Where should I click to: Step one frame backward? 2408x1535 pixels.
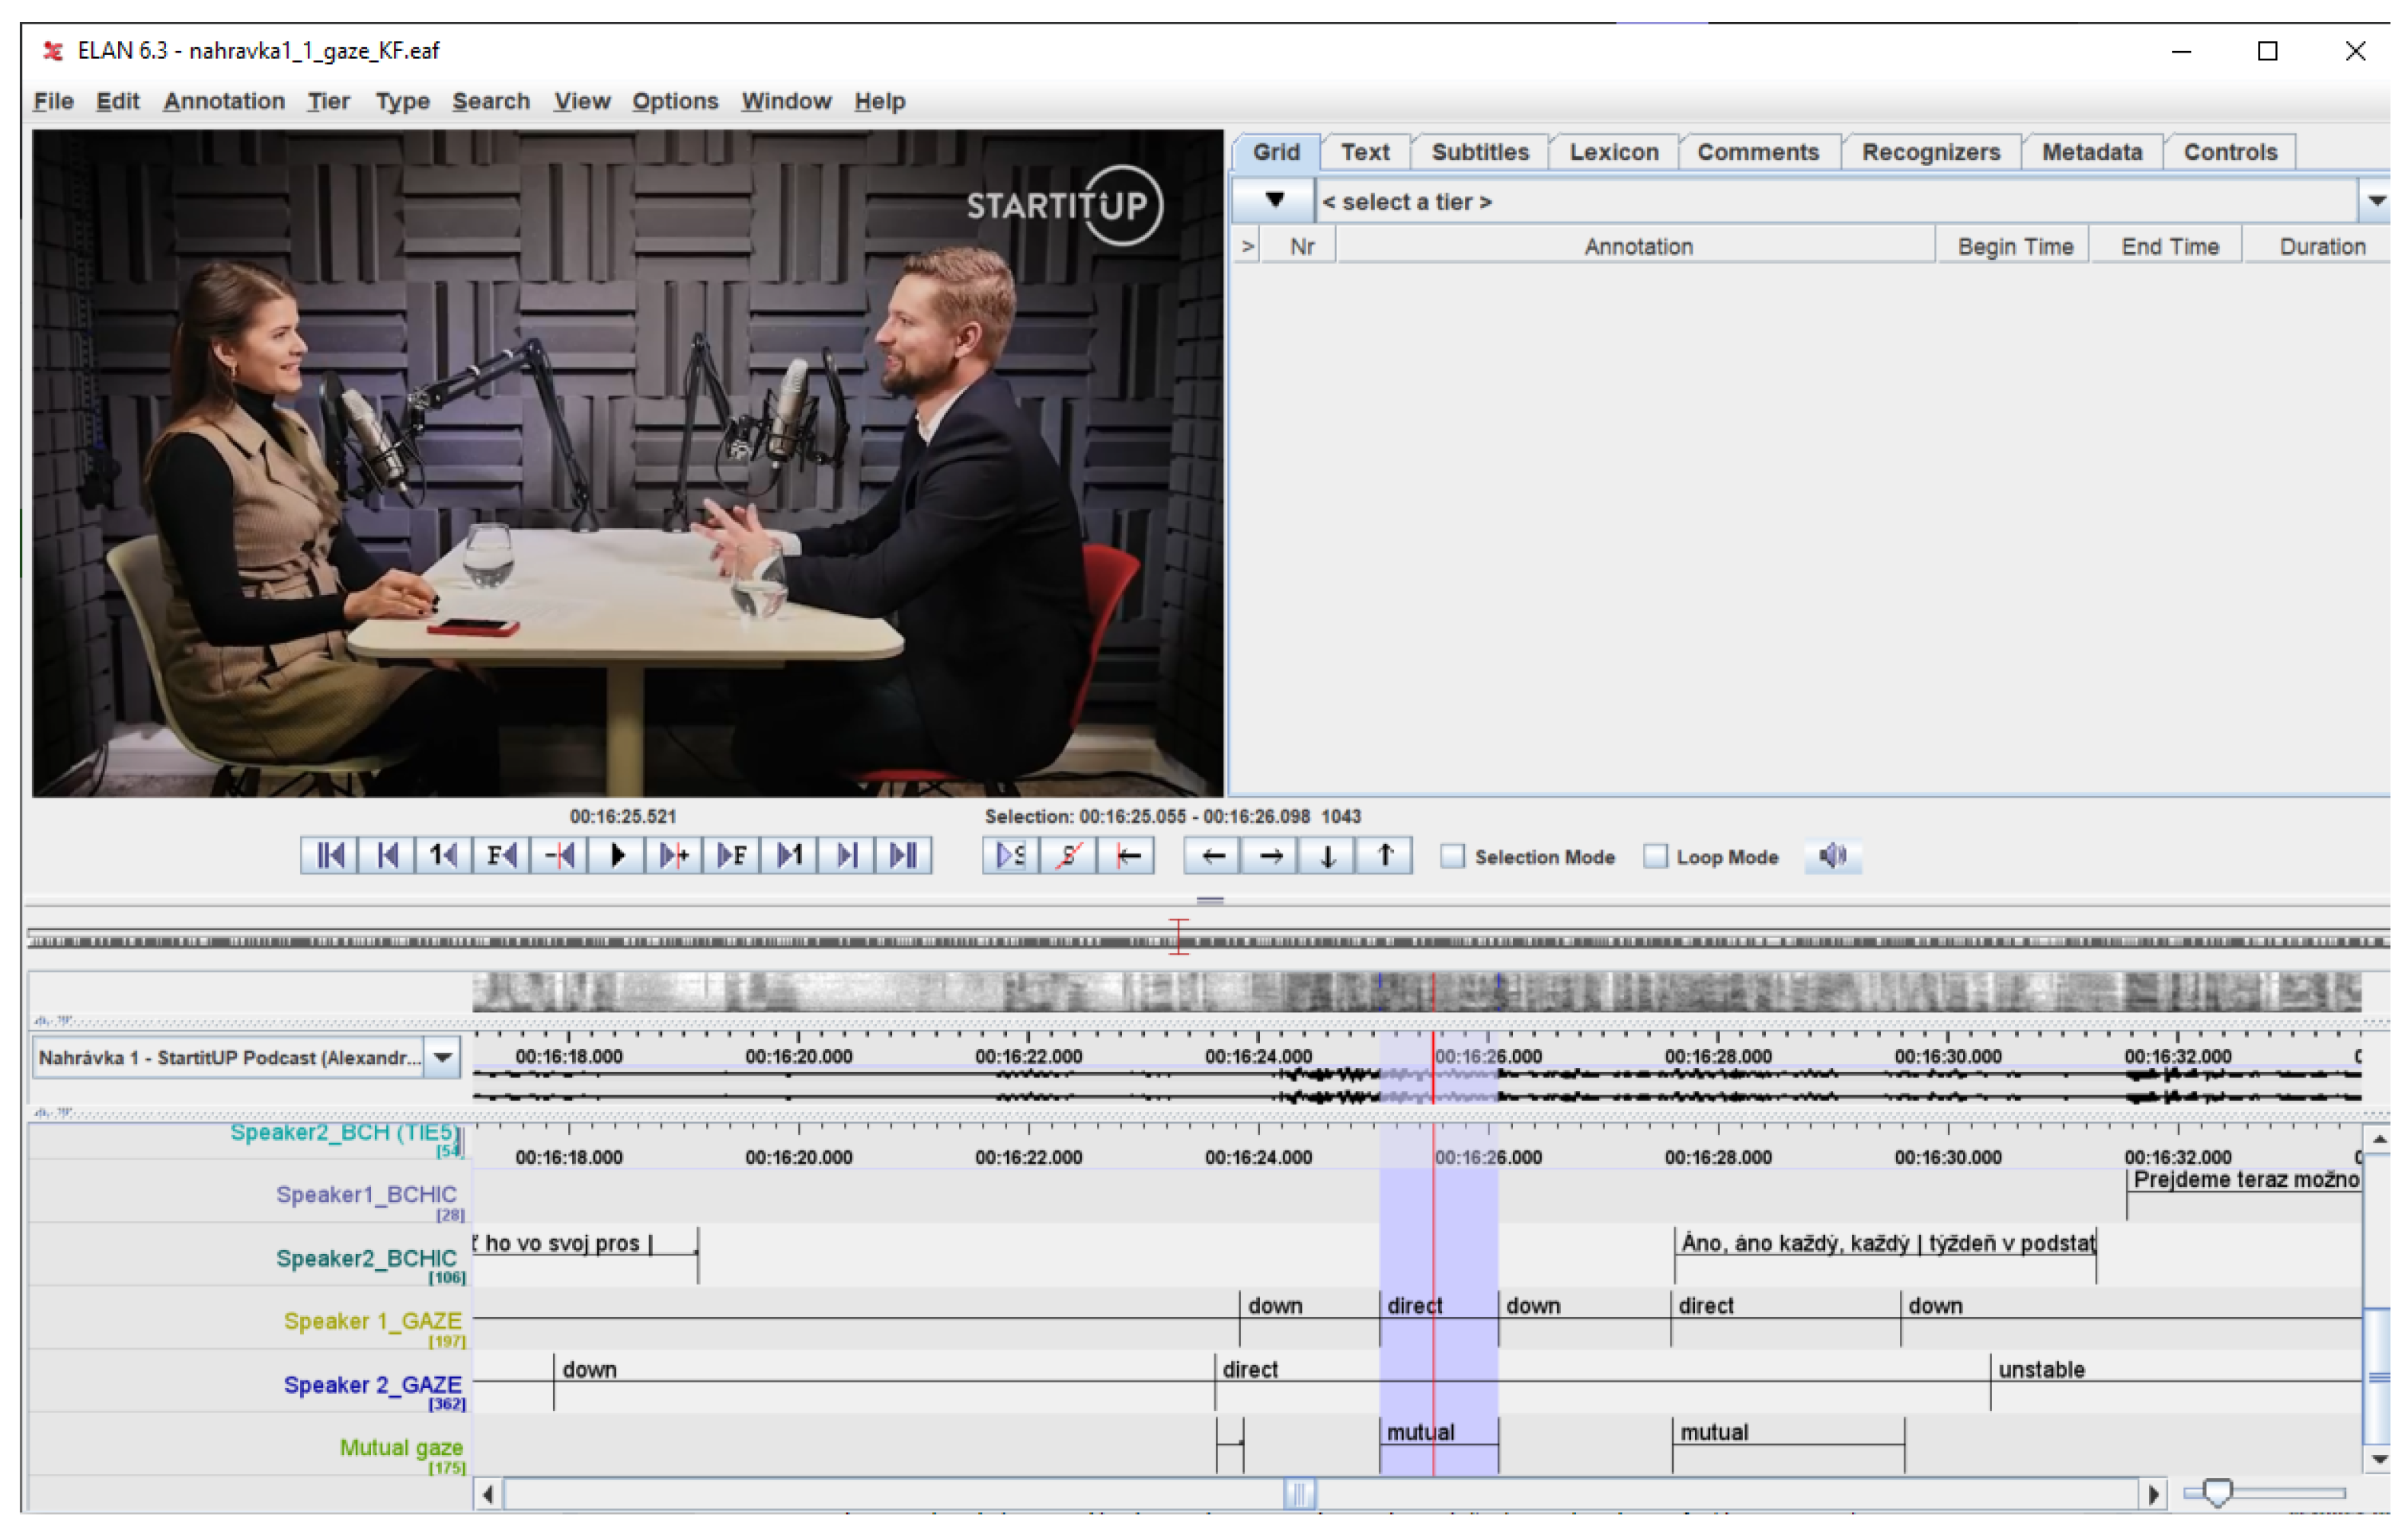502,856
